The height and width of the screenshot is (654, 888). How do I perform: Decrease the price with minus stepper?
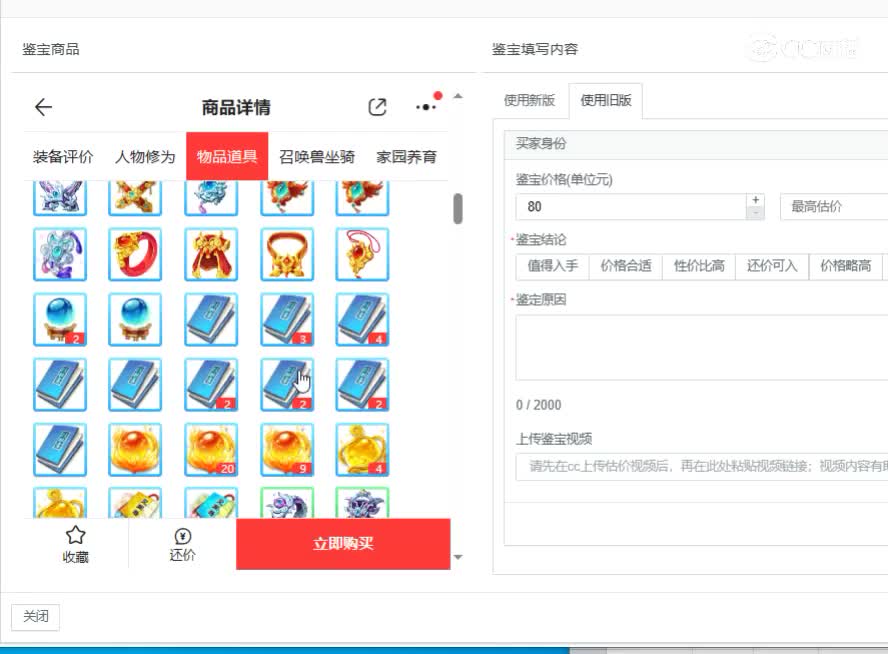[755, 213]
